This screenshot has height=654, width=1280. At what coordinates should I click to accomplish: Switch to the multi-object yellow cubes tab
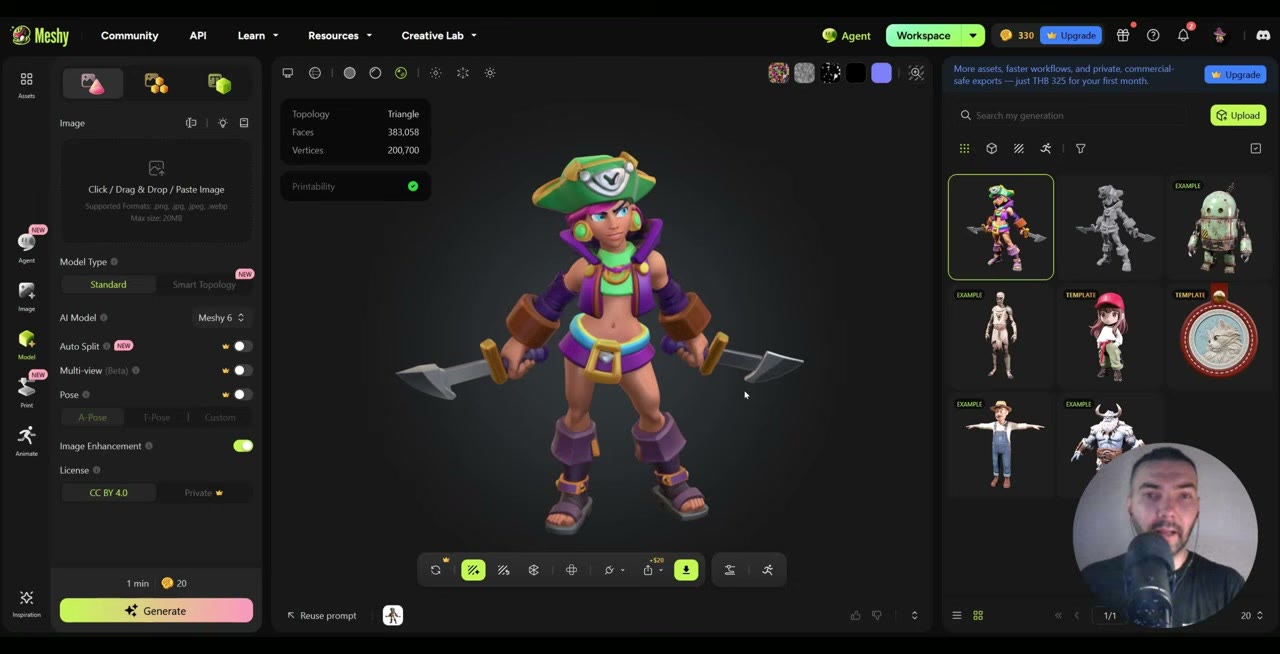156,84
